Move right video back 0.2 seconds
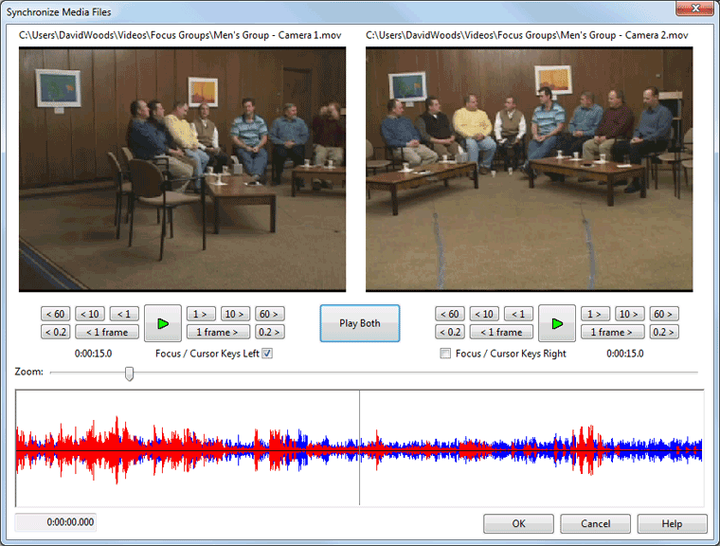 450,332
